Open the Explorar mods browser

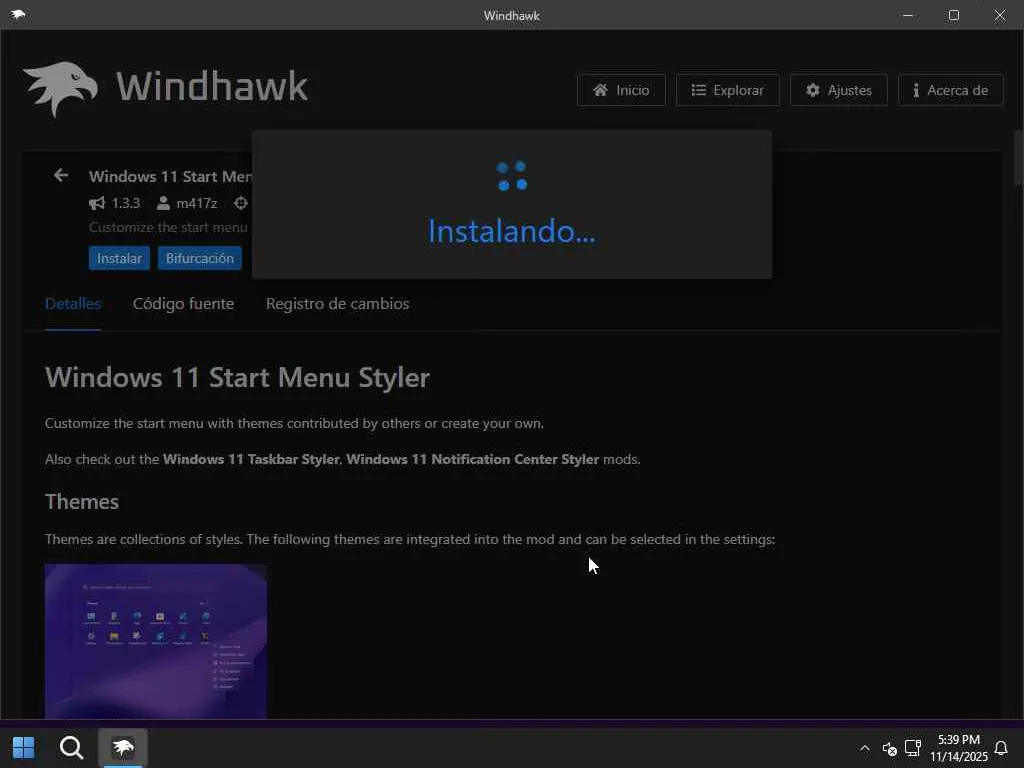pos(728,90)
